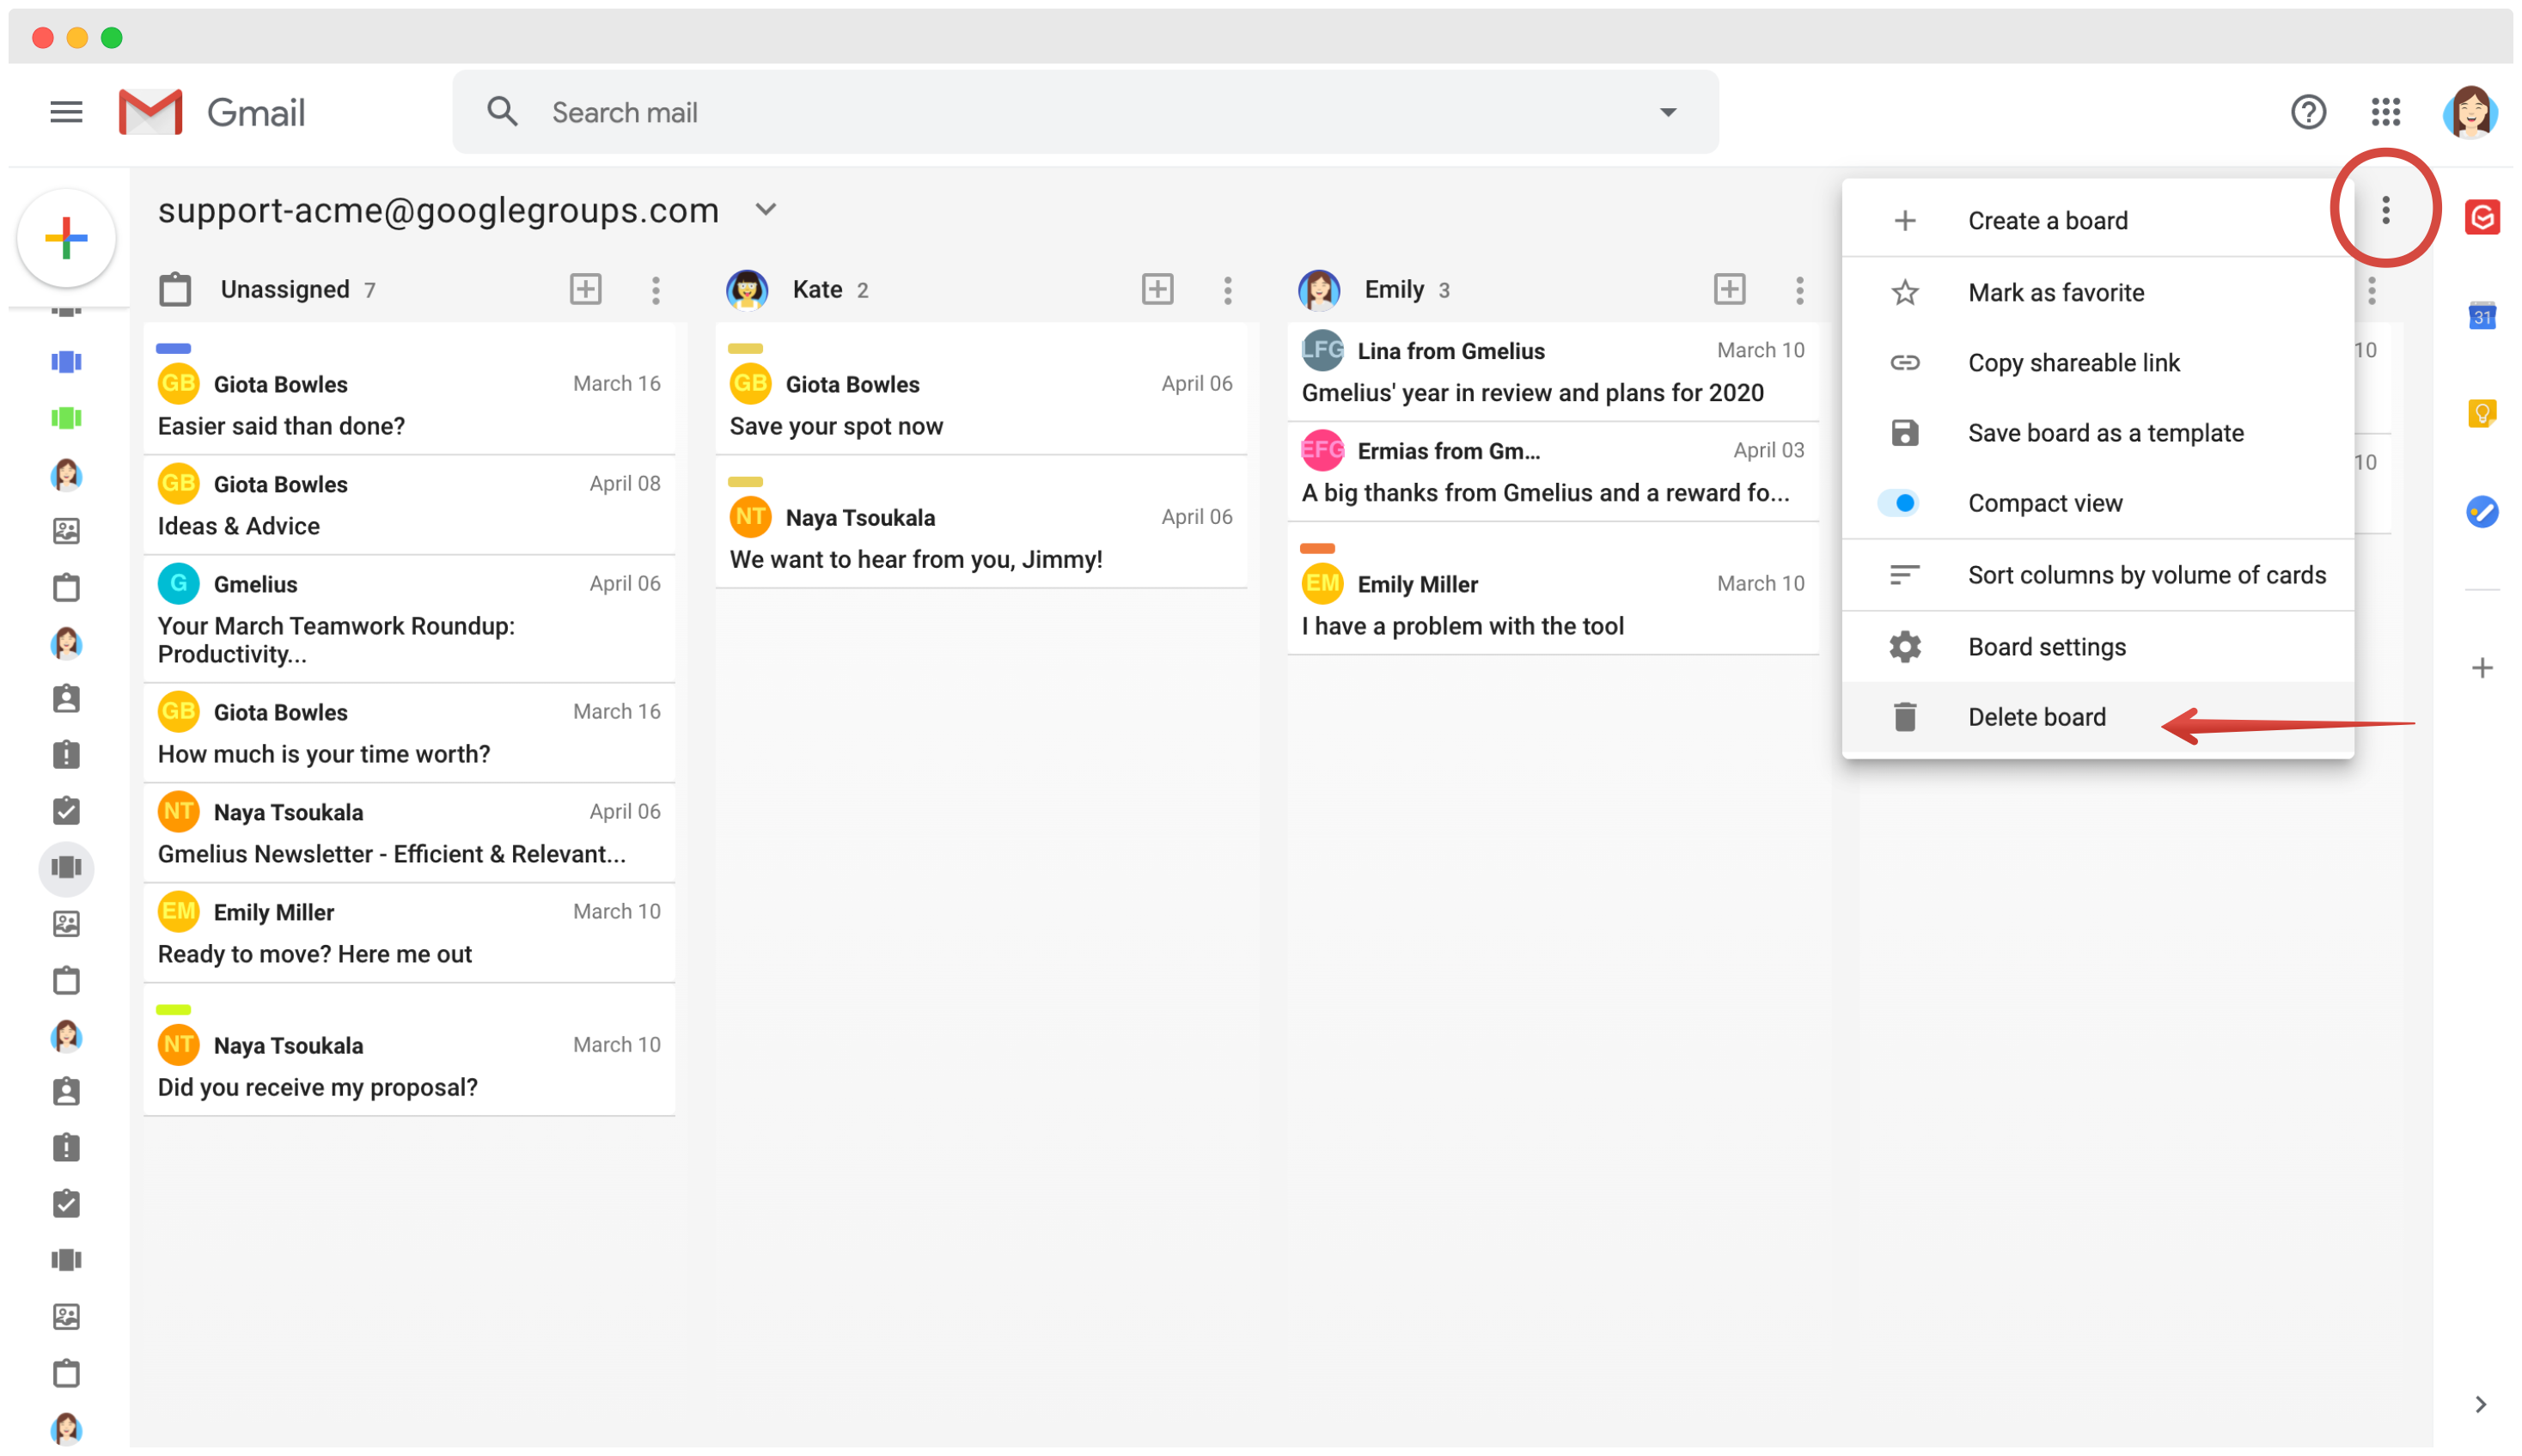Click the board's three-dot menu button
Screen dimensions: 2522x1456
(x=2385, y=210)
